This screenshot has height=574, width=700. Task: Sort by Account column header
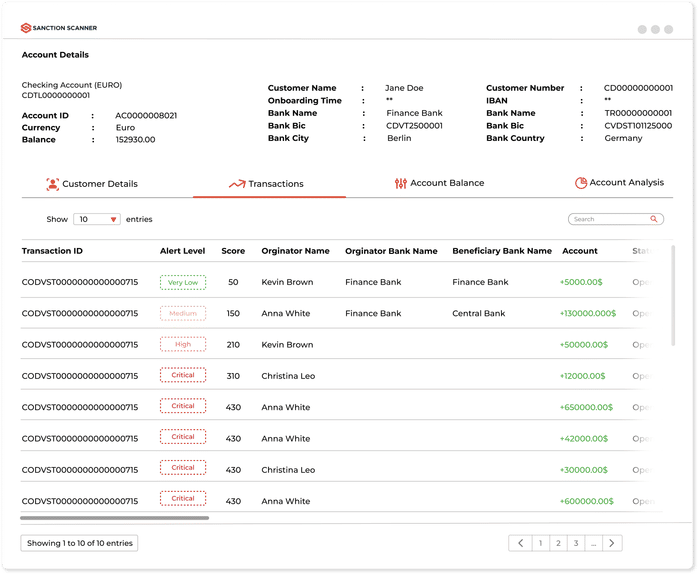579,251
